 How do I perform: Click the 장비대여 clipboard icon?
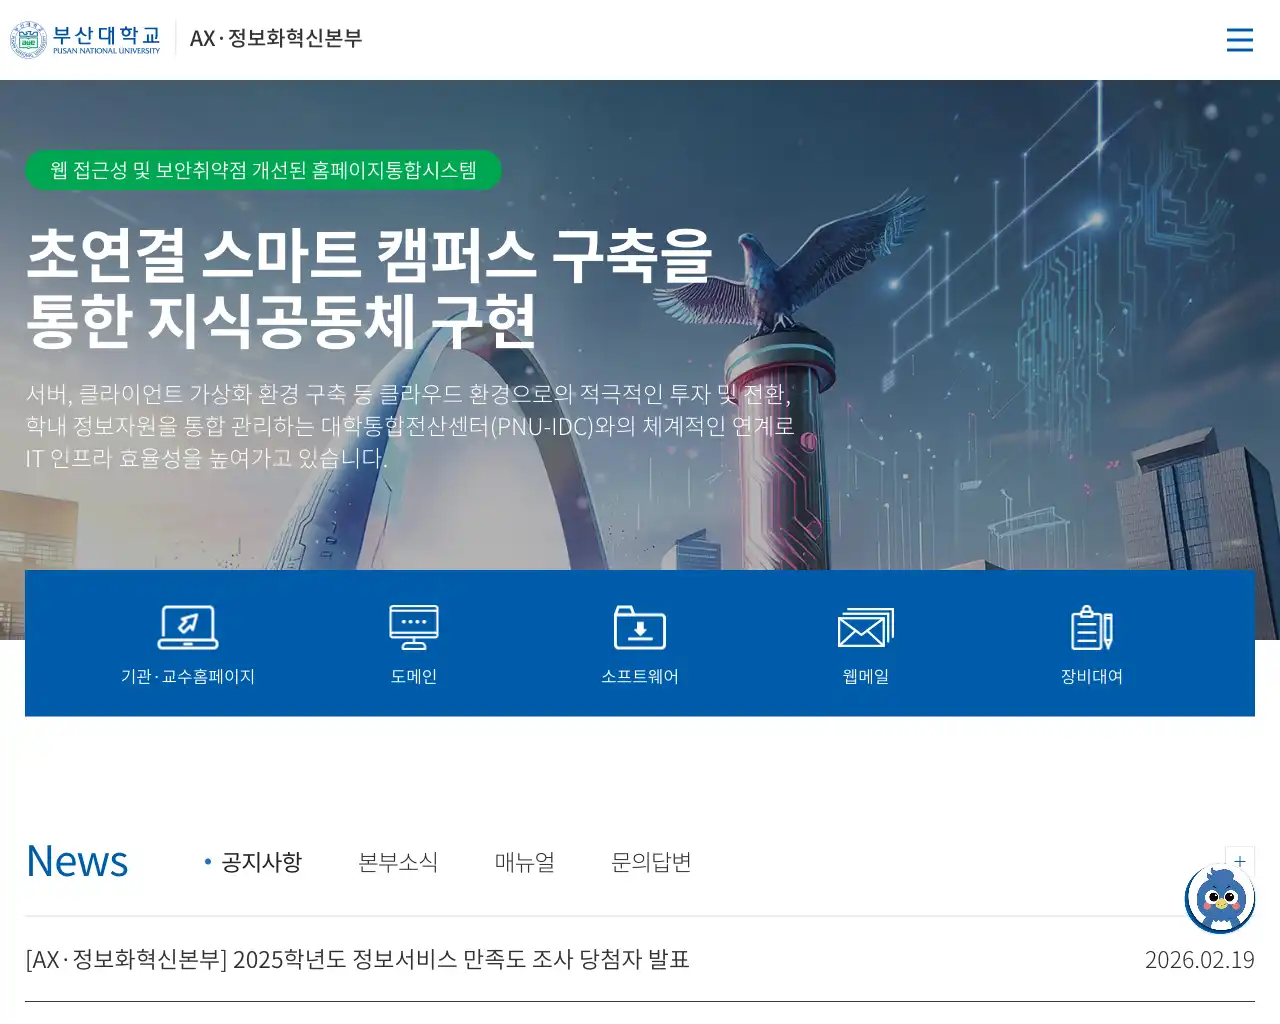[1090, 627]
